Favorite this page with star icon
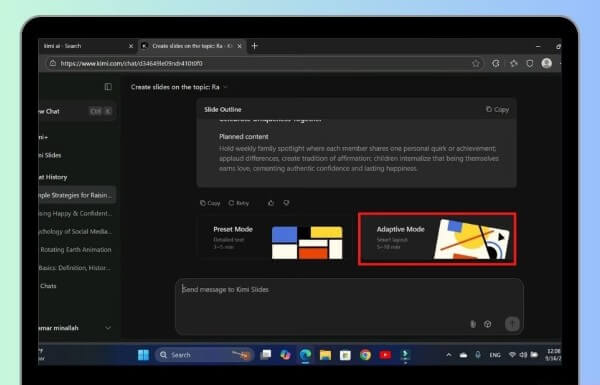This screenshot has width=600, height=385. coord(476,63)
